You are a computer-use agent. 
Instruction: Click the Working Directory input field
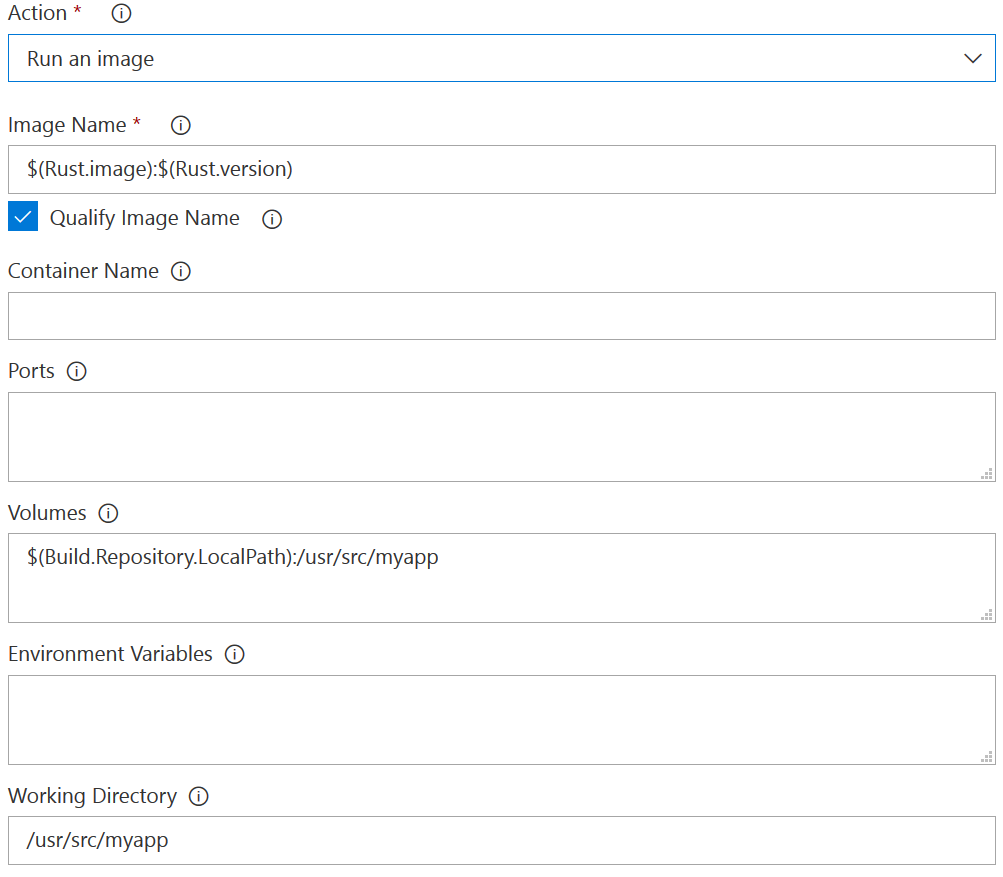click(500, 840)
